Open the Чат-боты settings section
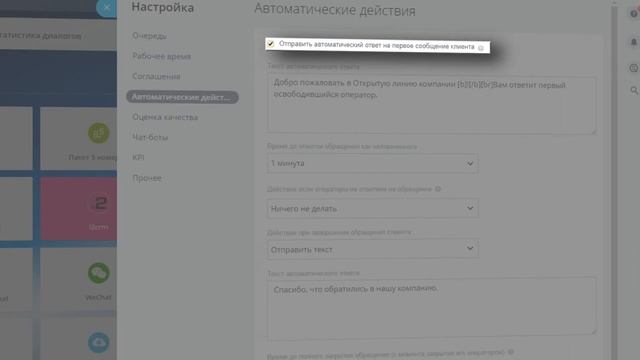640x360 pixels. tap(150, 138)
